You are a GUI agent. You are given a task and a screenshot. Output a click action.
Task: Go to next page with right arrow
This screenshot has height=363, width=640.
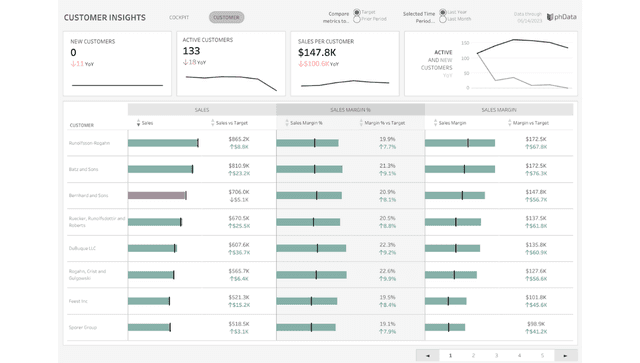565,356
